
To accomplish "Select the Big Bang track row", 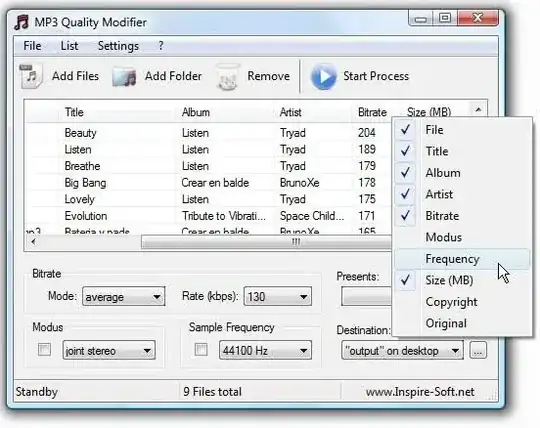I will (209, 182).
